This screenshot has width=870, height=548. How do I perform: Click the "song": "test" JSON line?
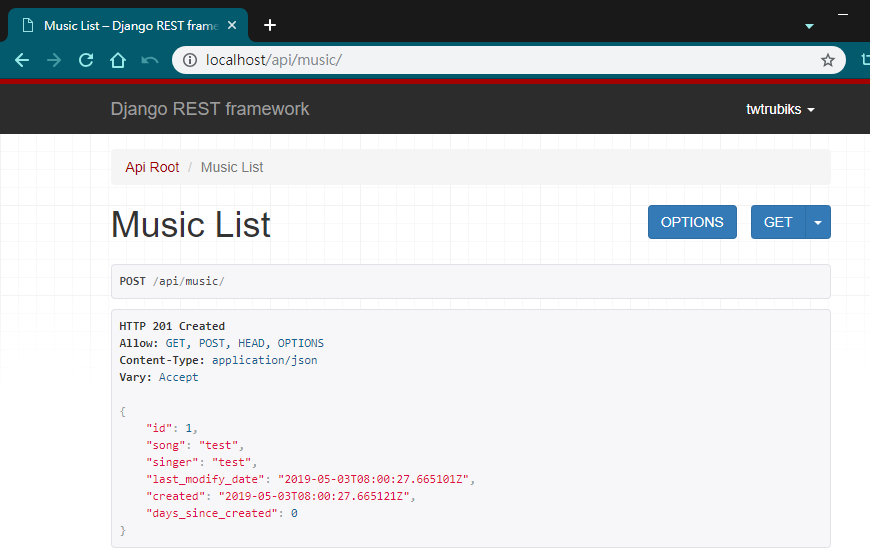(x=194, y=445)
